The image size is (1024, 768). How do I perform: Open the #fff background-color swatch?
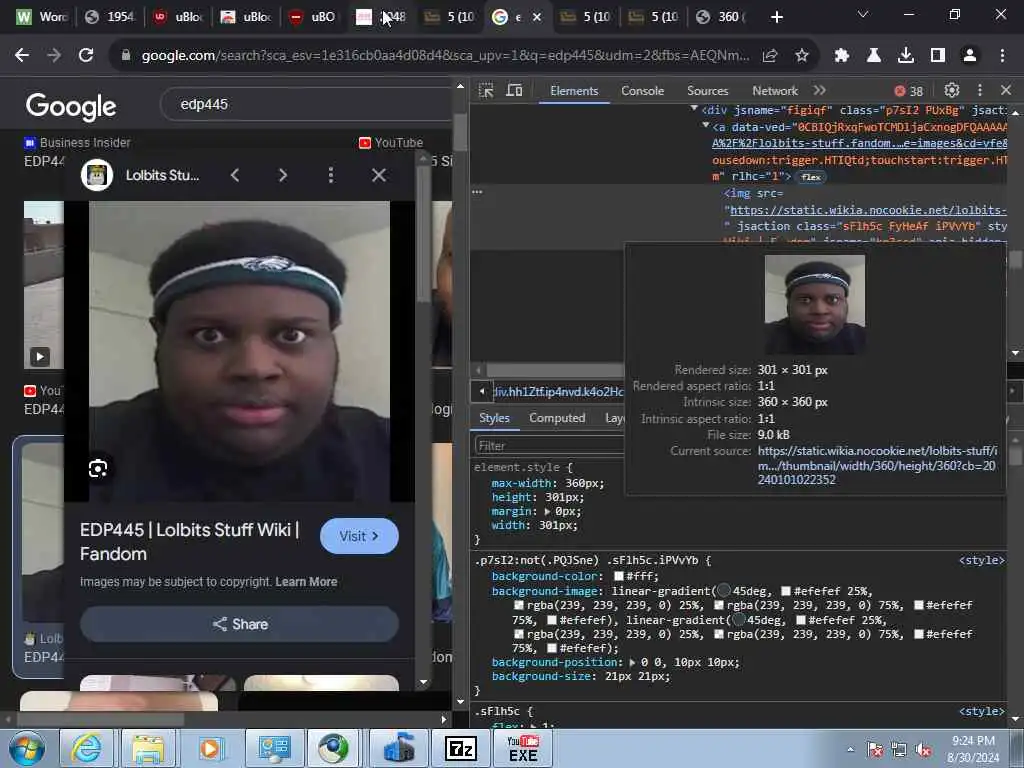tap(618, 576)
